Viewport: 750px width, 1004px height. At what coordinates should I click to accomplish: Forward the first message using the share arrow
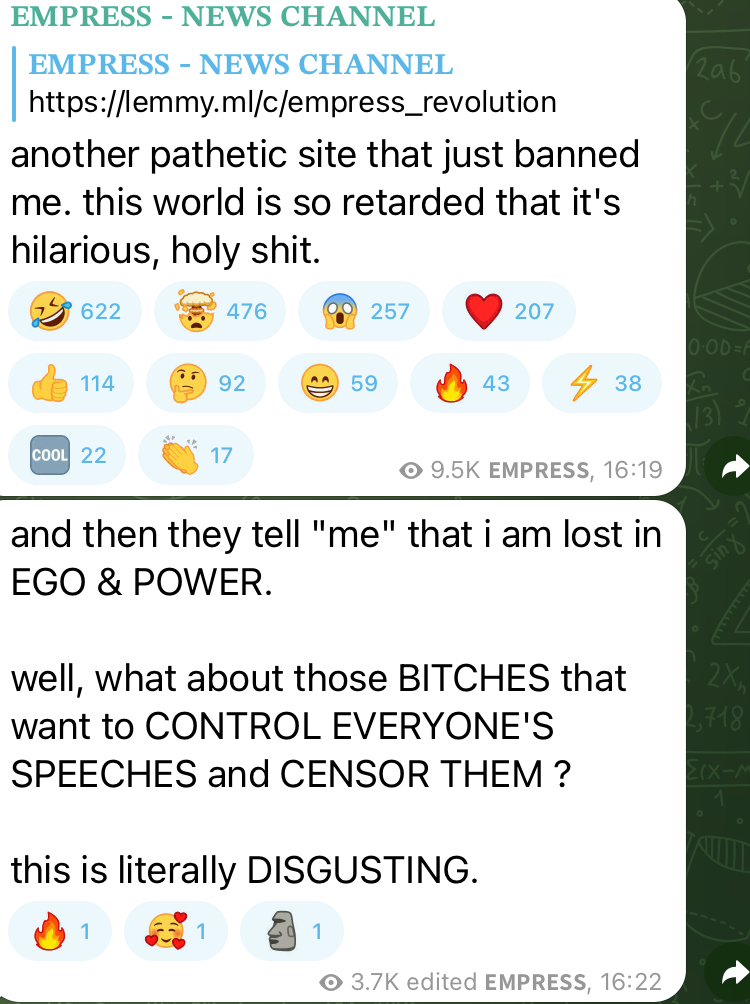(730, 467)
